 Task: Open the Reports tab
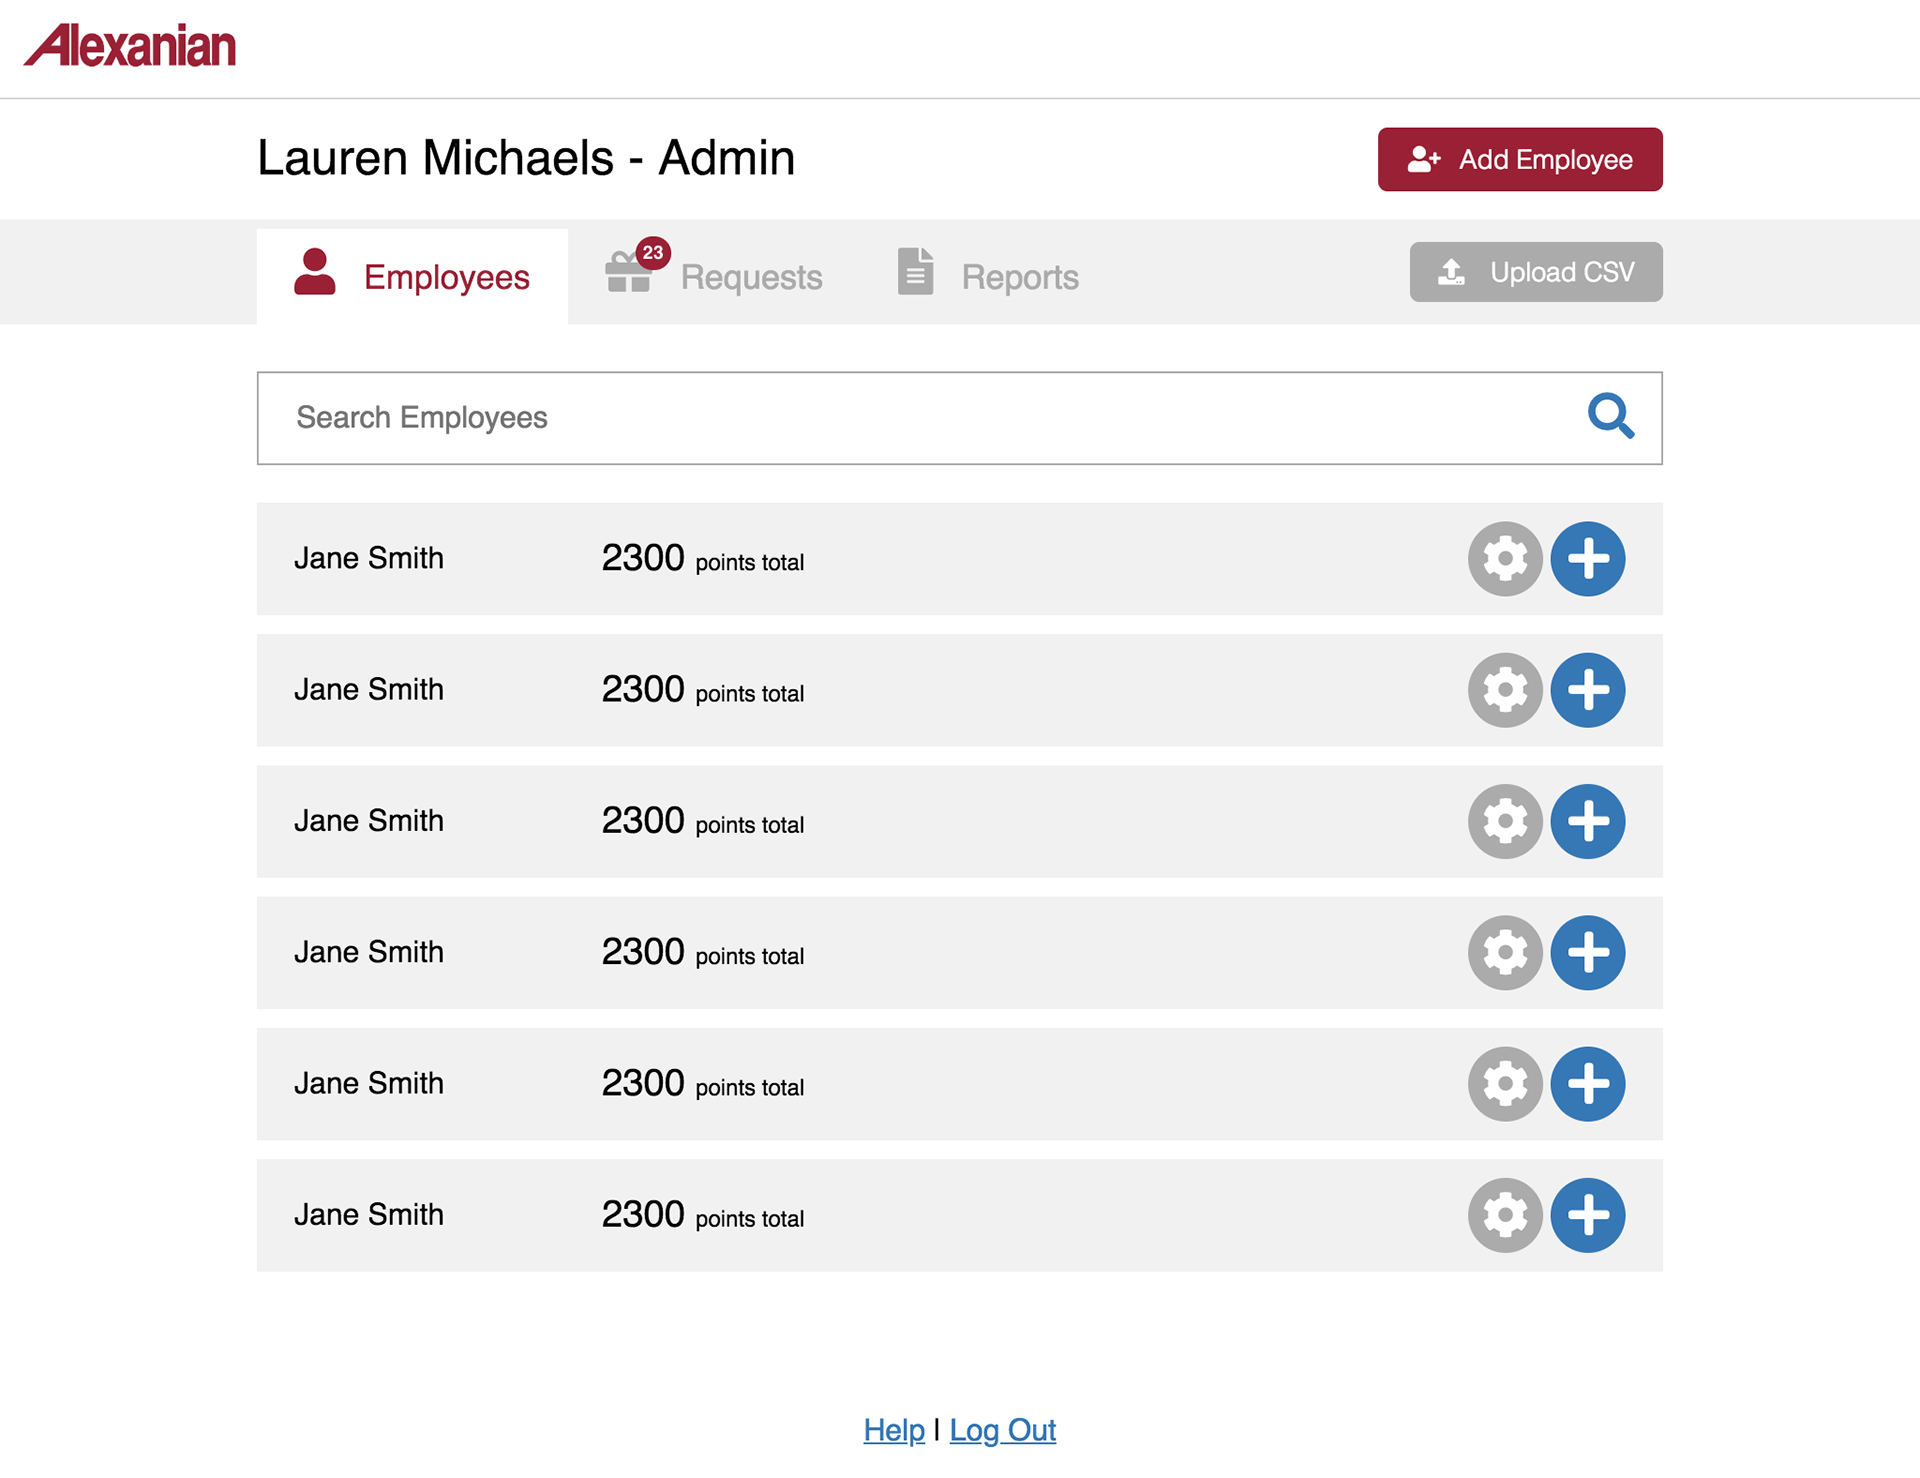point(988,276)
